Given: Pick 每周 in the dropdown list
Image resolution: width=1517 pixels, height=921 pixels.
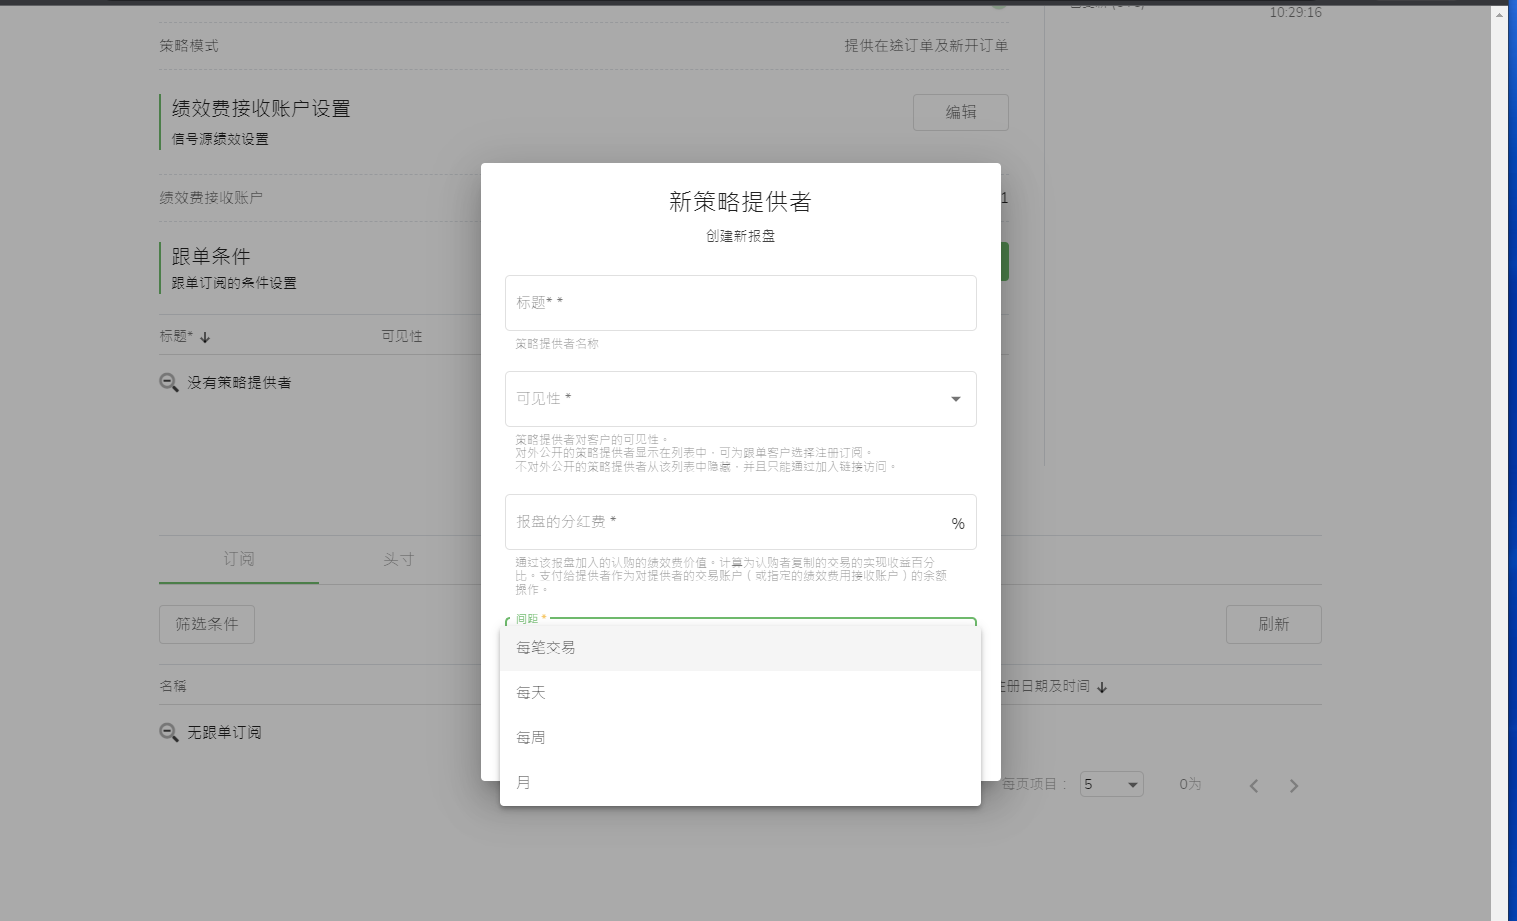Looking at the screenshot, I should coord(740,738).
